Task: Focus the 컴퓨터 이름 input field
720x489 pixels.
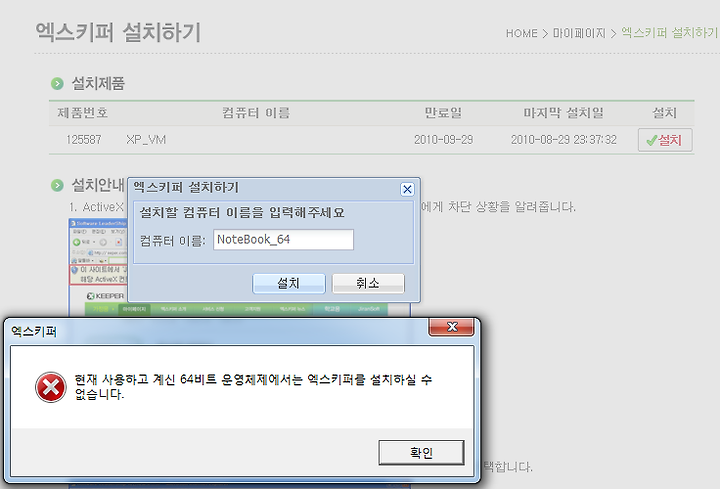Action: (x=283, y=240)
